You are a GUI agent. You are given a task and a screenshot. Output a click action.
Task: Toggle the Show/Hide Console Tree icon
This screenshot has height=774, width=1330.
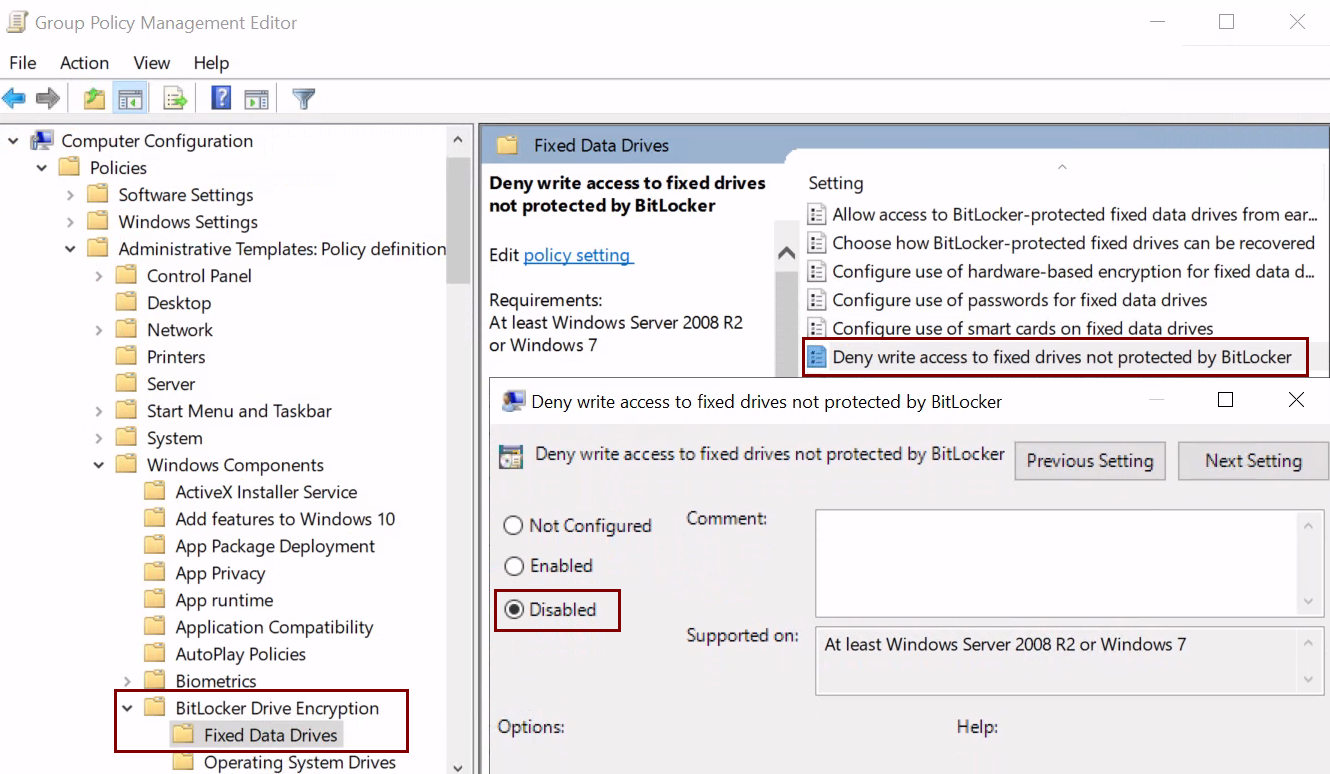[x=130, y=98]
